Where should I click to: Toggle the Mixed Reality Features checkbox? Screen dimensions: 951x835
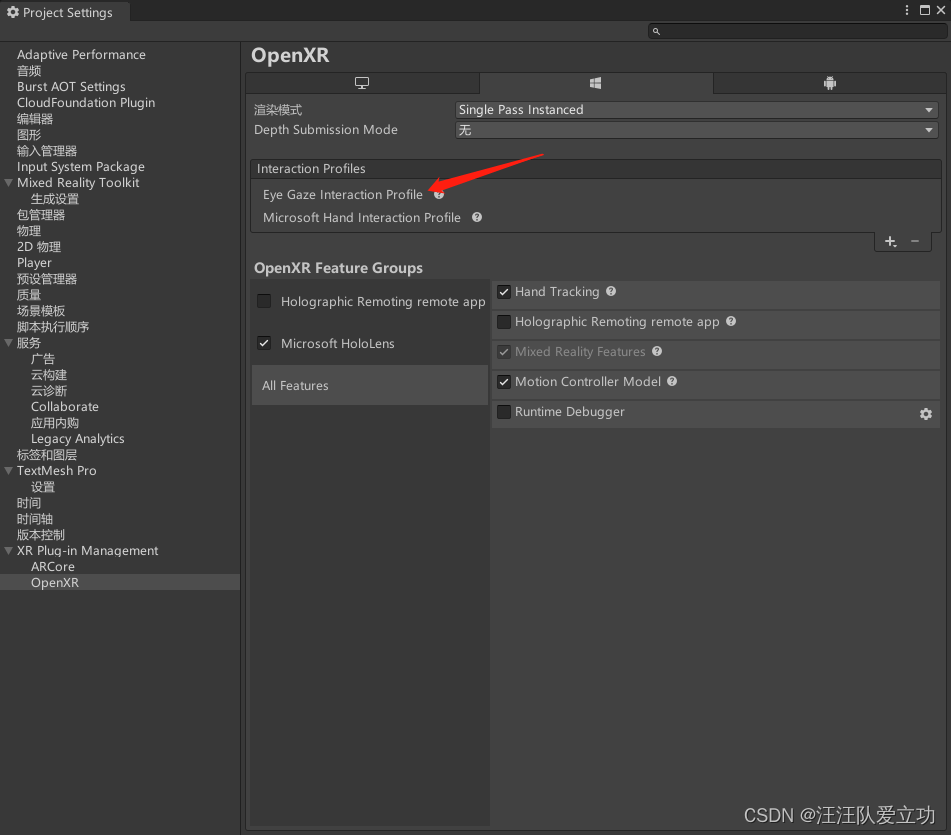(503, 352)
